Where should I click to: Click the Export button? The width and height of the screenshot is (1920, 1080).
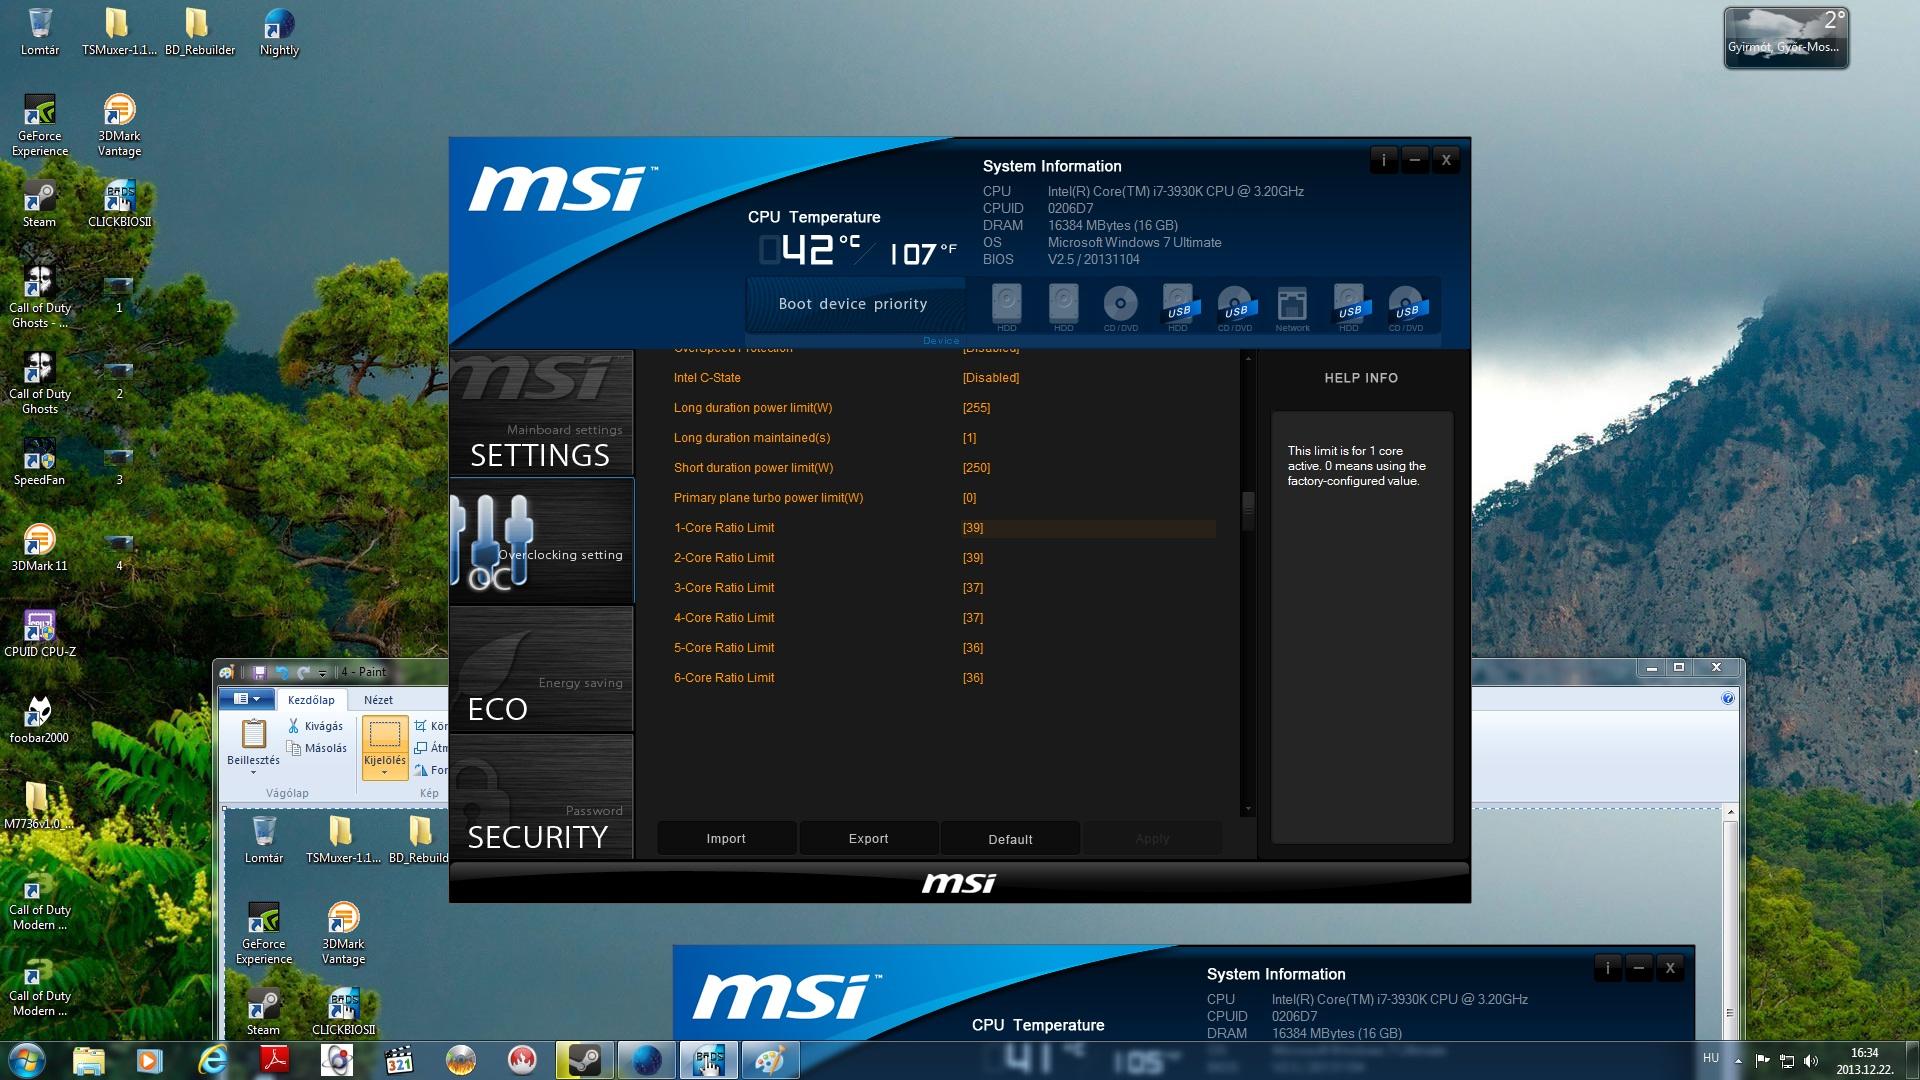(868, 839)
